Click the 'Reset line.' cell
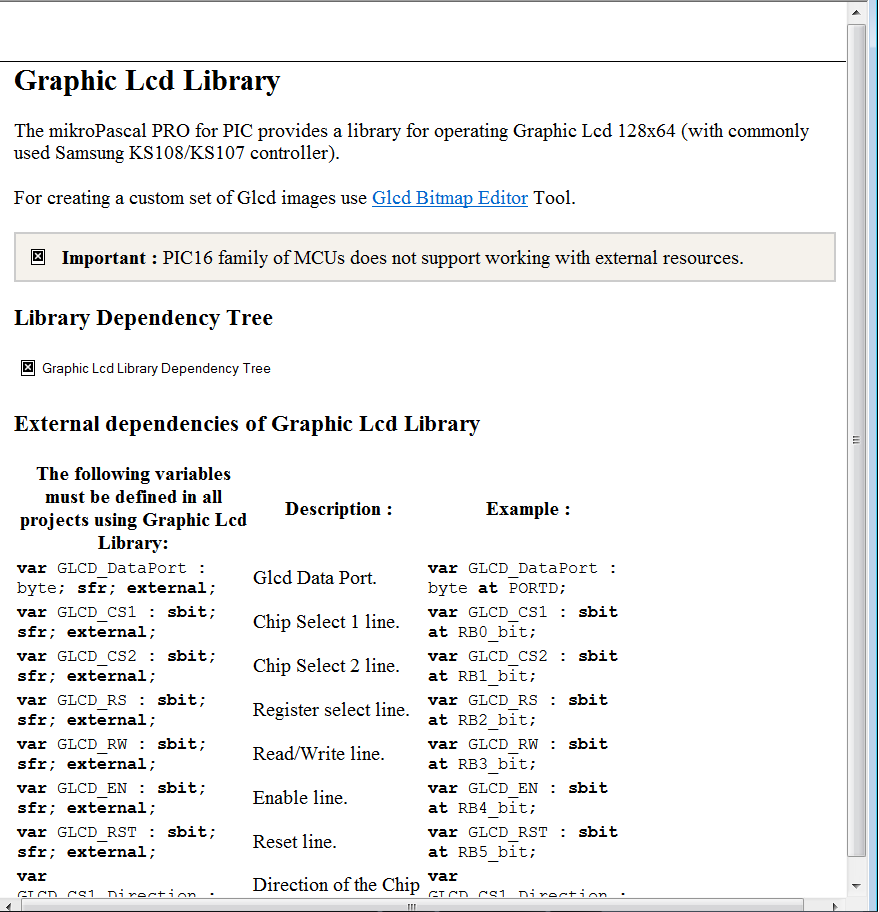 (295, 842)
